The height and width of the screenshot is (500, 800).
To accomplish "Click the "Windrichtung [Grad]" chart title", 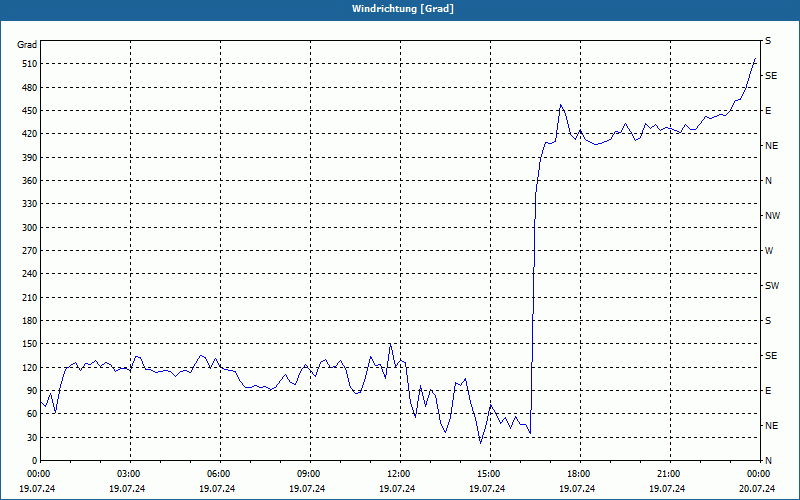I will pyautogui.click(x=403, y=9).
